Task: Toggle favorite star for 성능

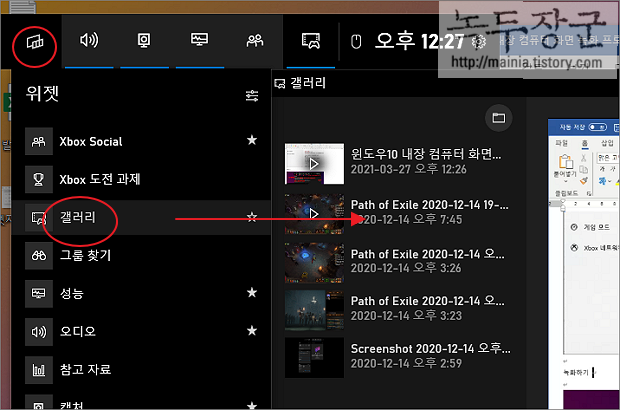Action: 252,292
